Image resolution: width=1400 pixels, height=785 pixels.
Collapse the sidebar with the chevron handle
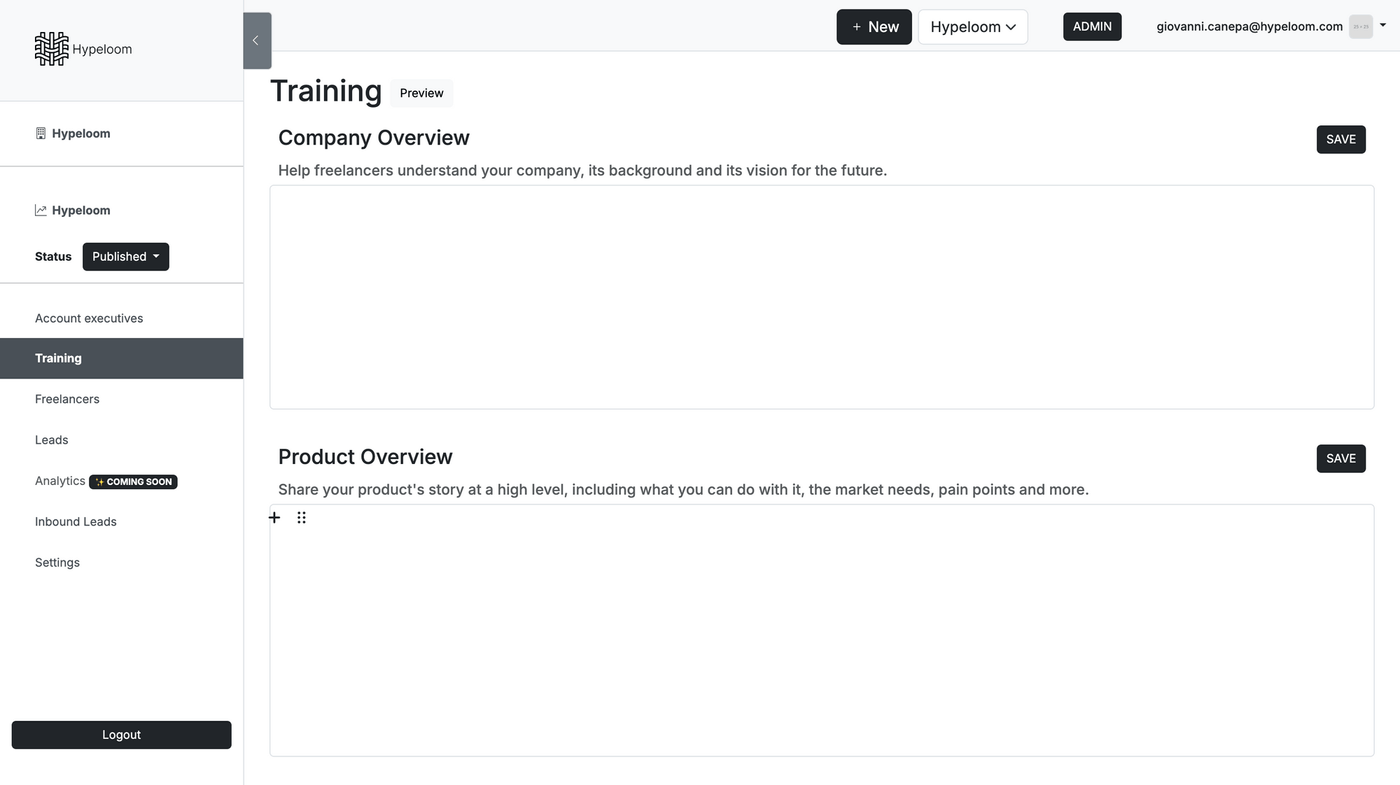pyautogui.click(x=257, y=40)
